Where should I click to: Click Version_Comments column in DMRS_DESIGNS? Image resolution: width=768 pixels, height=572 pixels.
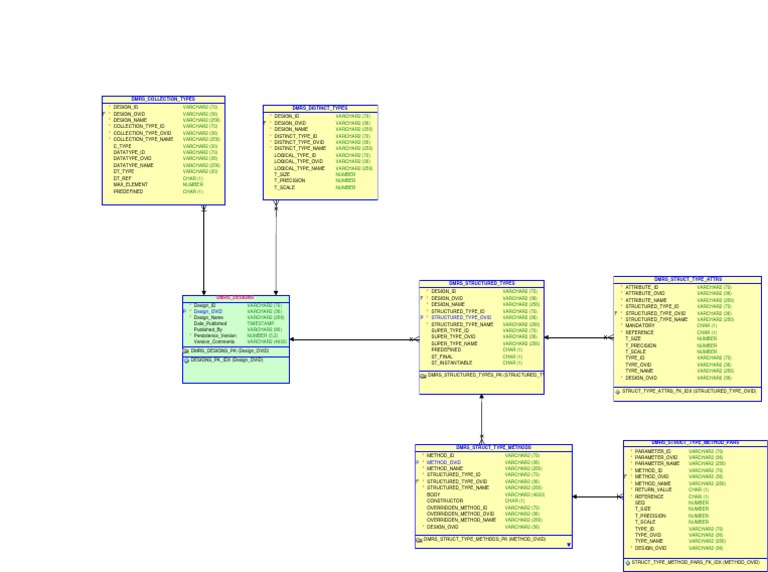[214, 341]
